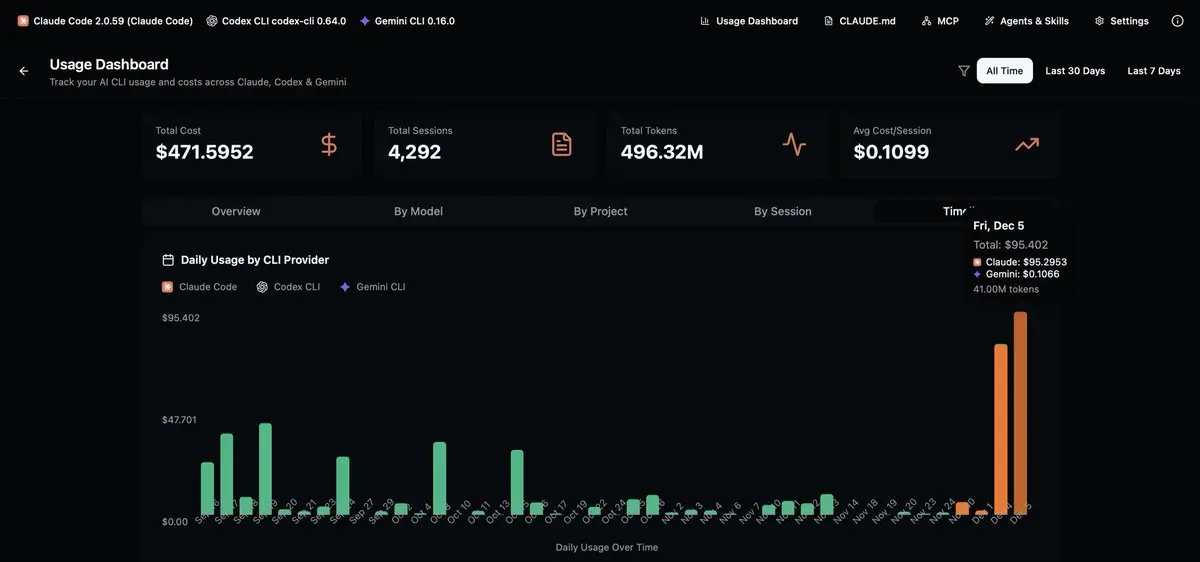The width and height of the screenshot is (1200, 562).
Task: Toggle Claude Code series via legend label
Action: click(208, 287)
